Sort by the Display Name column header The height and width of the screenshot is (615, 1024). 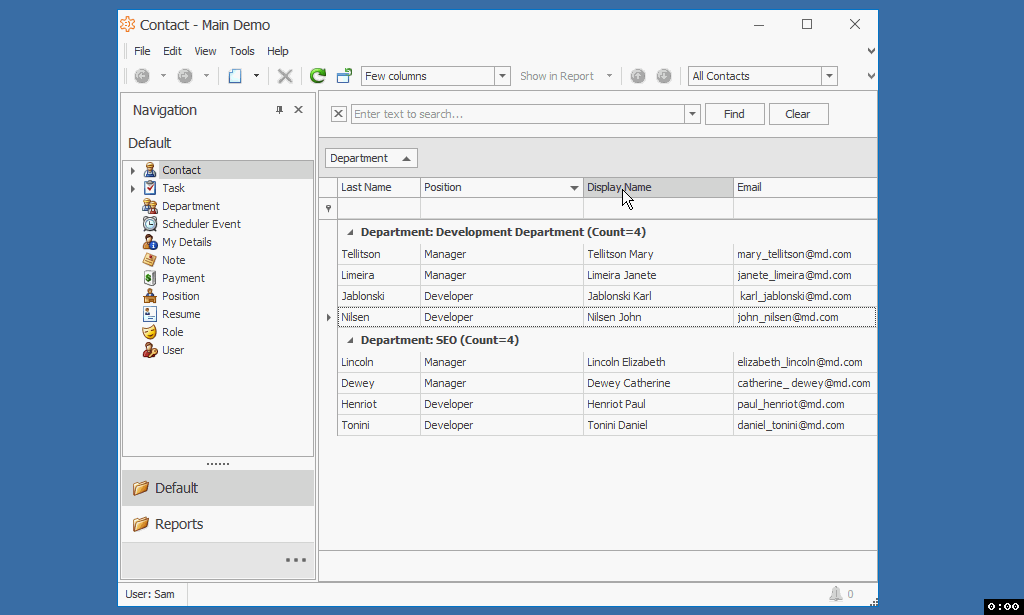point(658,187)
